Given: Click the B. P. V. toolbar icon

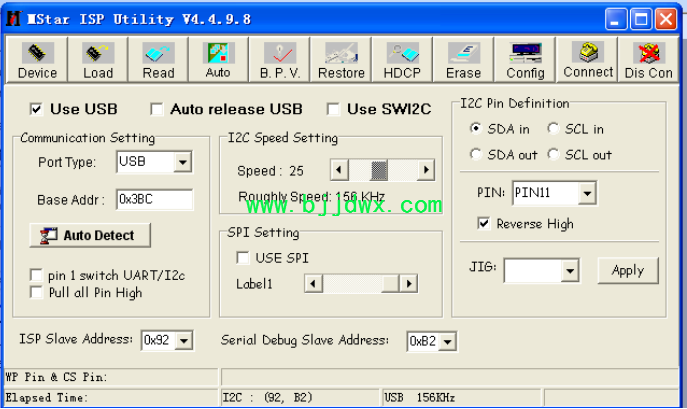Looking at the screenshot, I should (x=280, y=60).
